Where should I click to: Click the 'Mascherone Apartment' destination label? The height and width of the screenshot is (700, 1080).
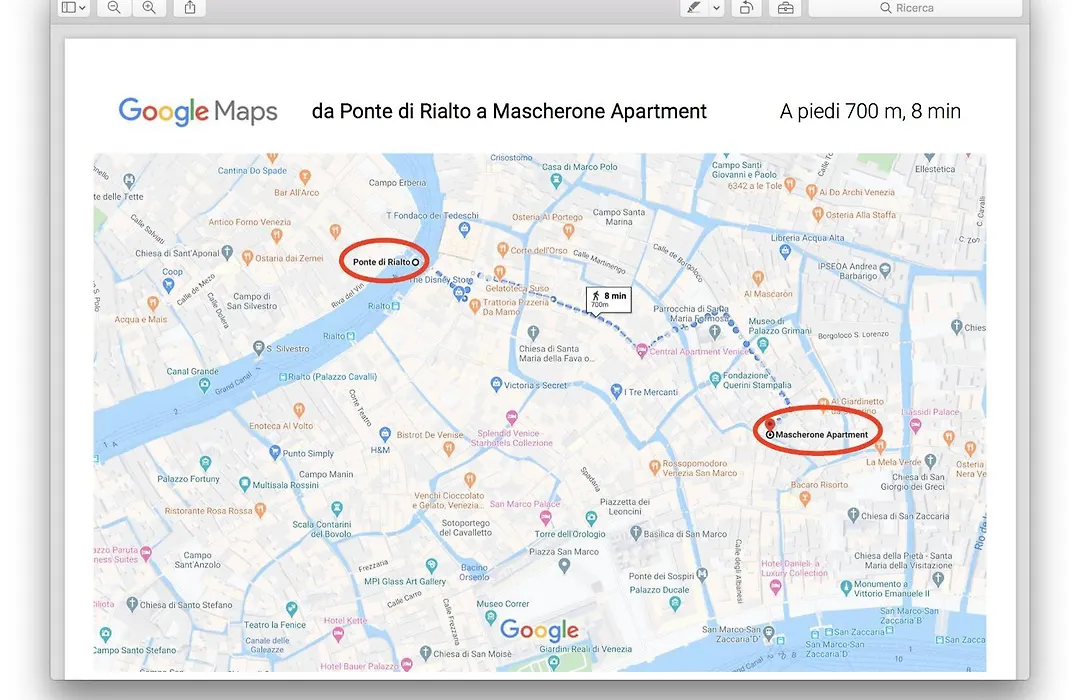822,435
